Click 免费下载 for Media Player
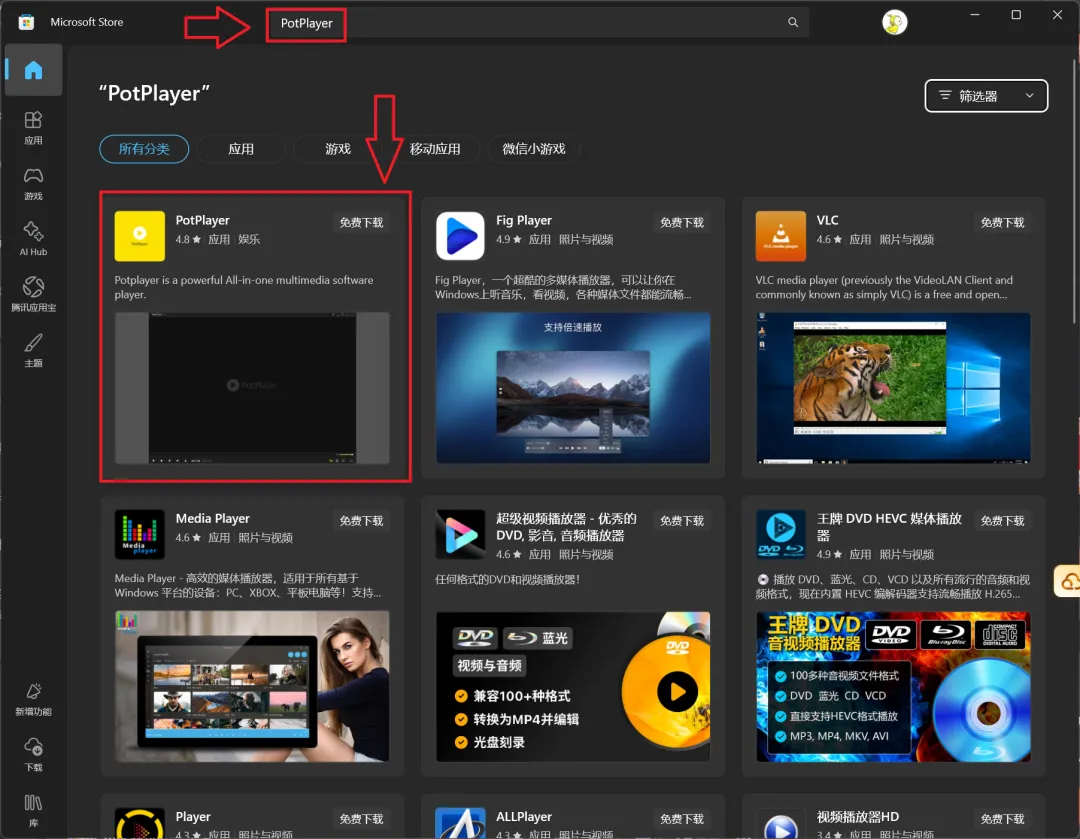The height and width of the screenshot is (839, 1080). [362, 521]
